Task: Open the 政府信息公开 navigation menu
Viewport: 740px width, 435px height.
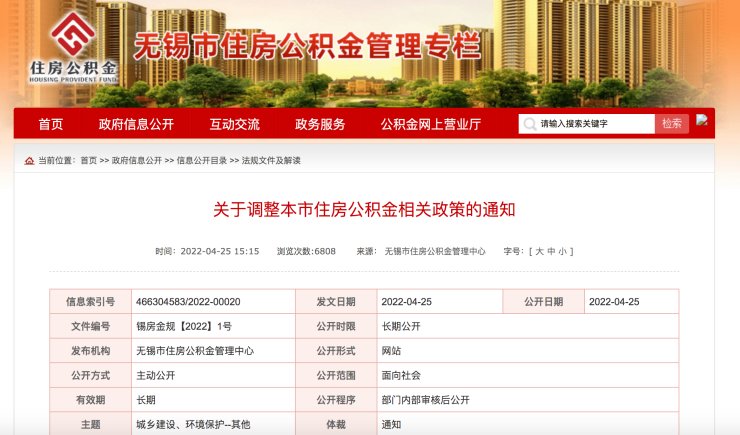Action: pos(136,124)
